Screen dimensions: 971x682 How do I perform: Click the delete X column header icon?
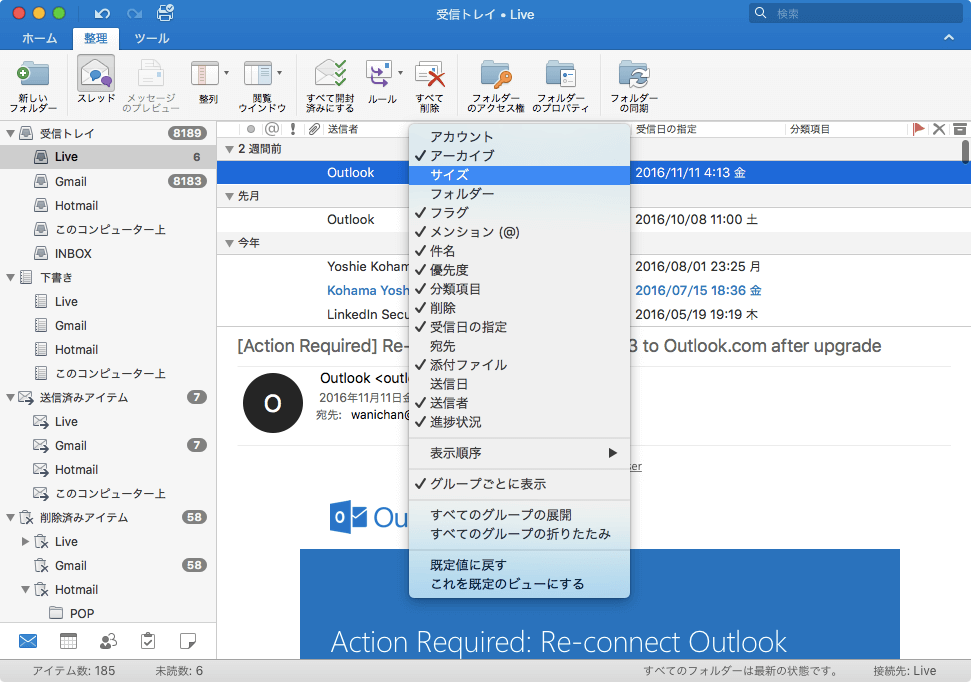coord(939,129)
